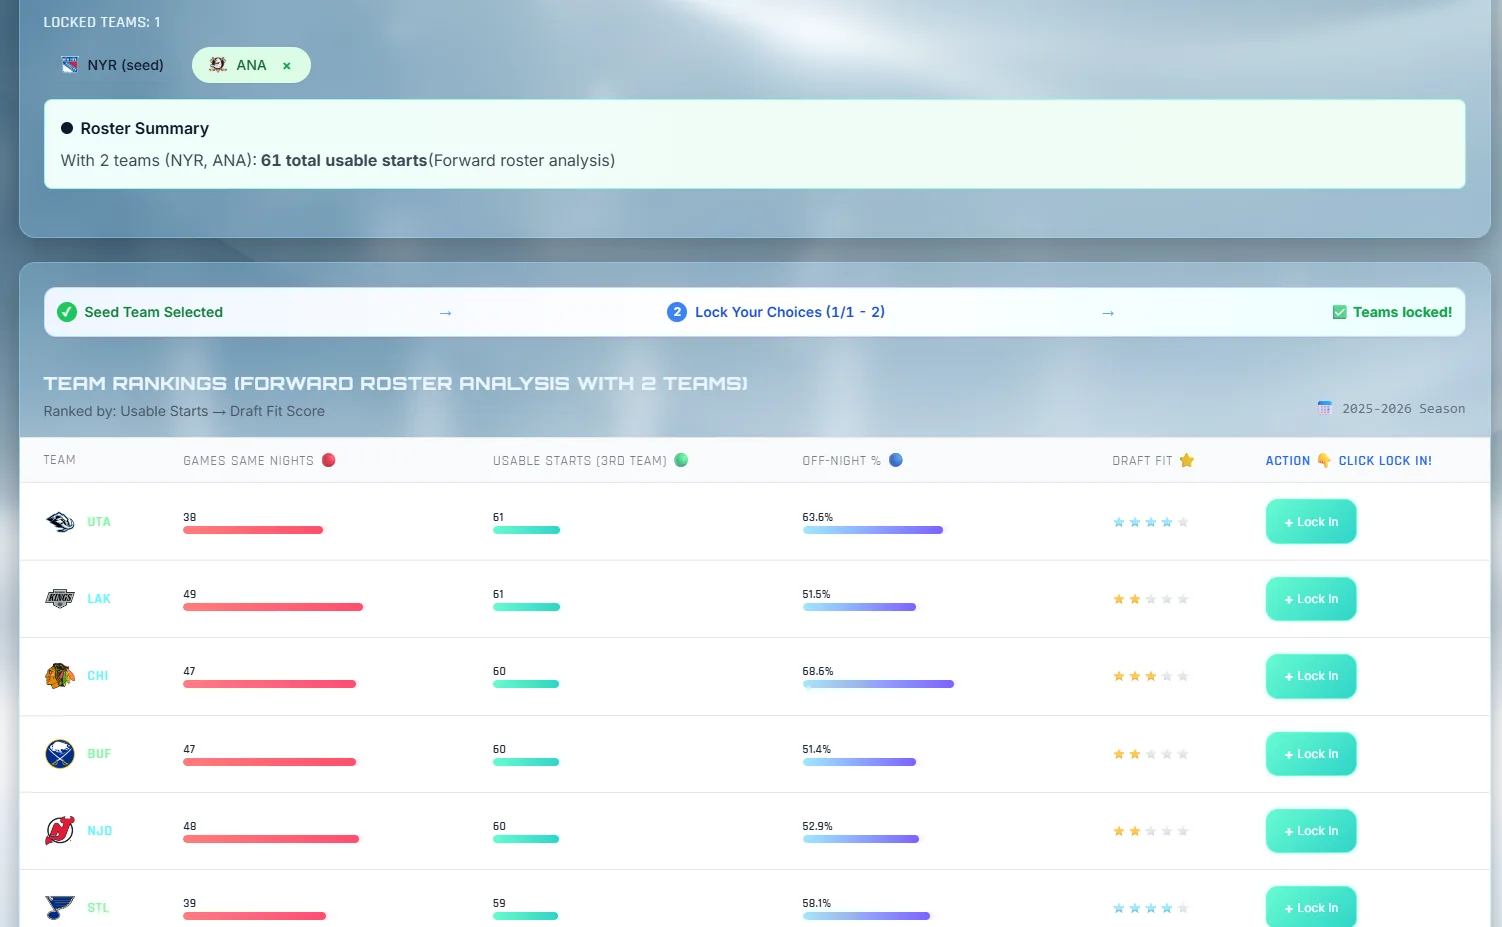Click the Usable Starts (3rd Team) header
Screen dimensions: 1502x927
click(x=580, y=460)
